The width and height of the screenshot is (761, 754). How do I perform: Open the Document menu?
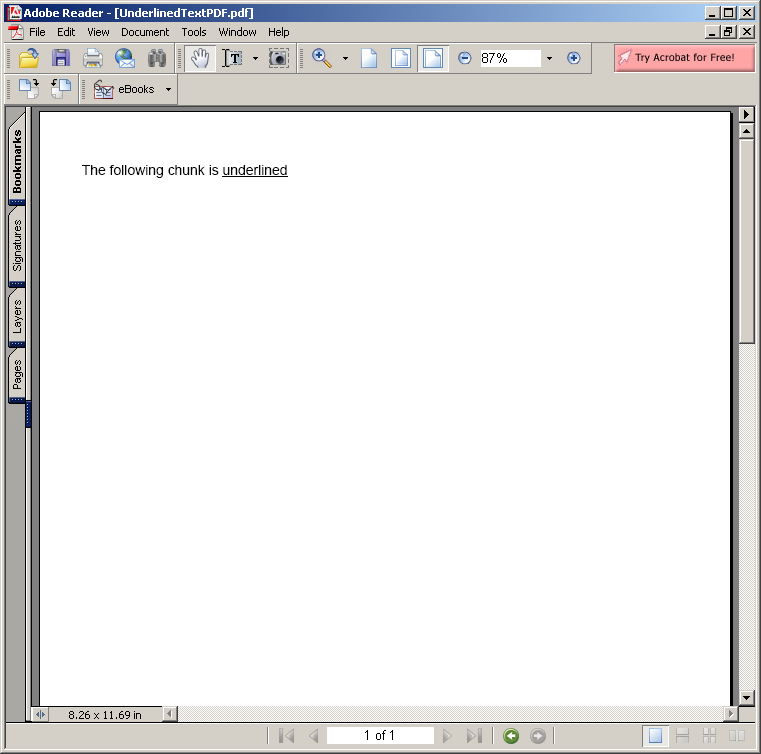pyautogui.click(x=145, y=33)
